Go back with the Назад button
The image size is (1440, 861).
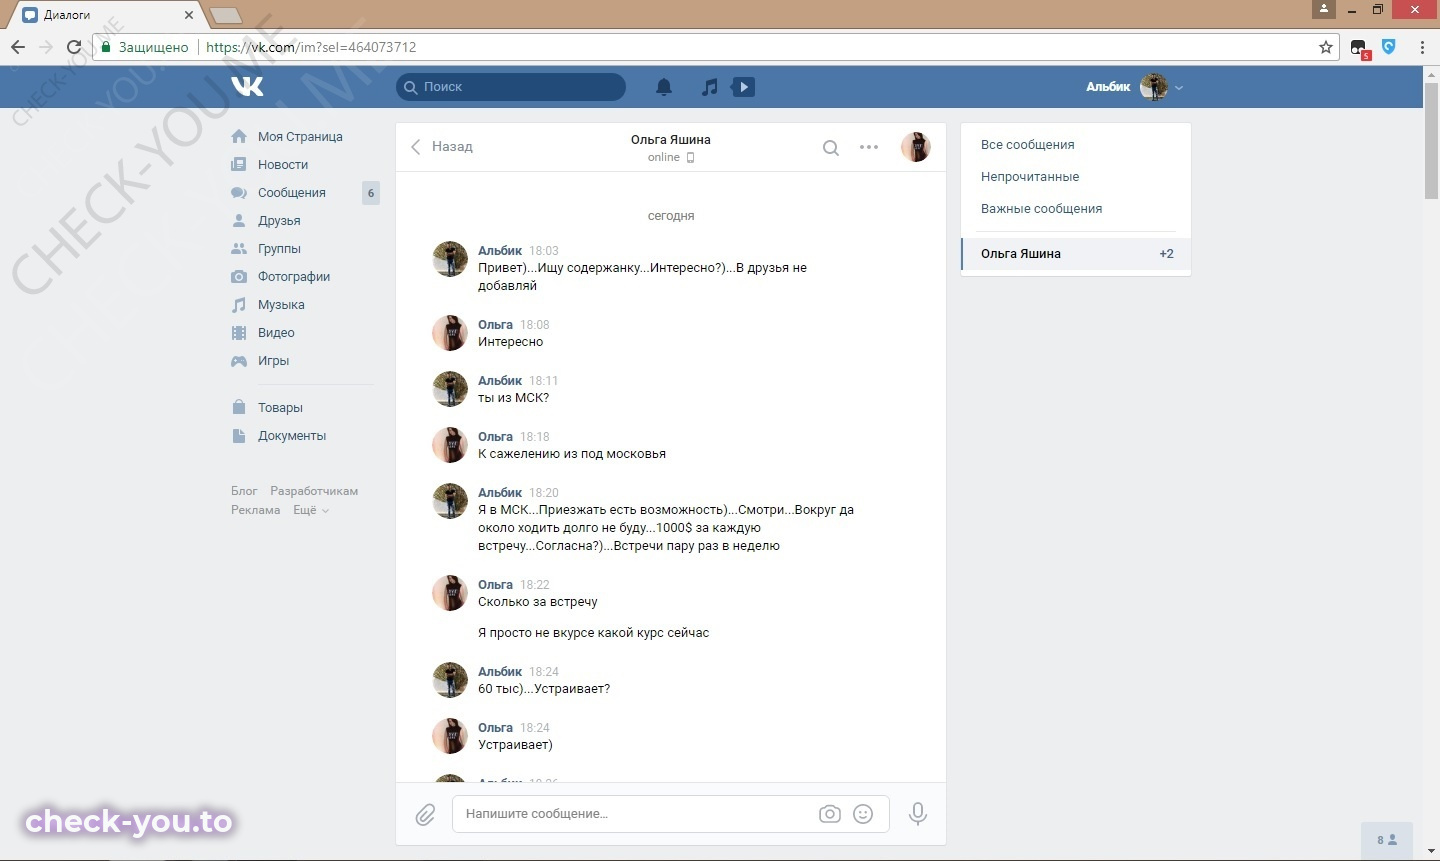[x=442, y=147]
